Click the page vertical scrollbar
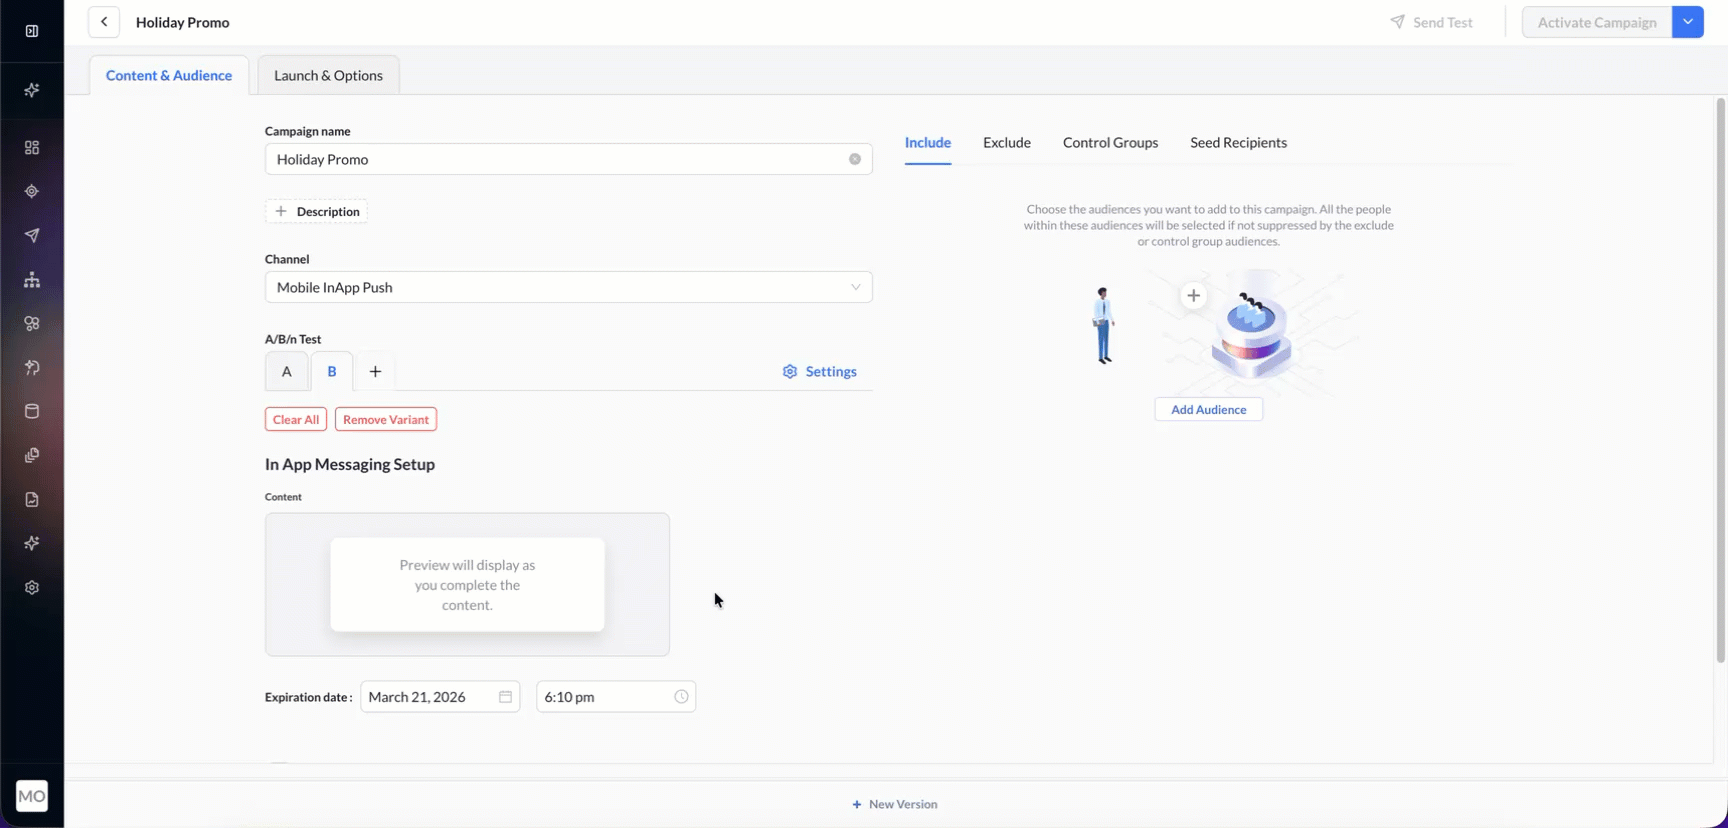 coord(1720,380)
